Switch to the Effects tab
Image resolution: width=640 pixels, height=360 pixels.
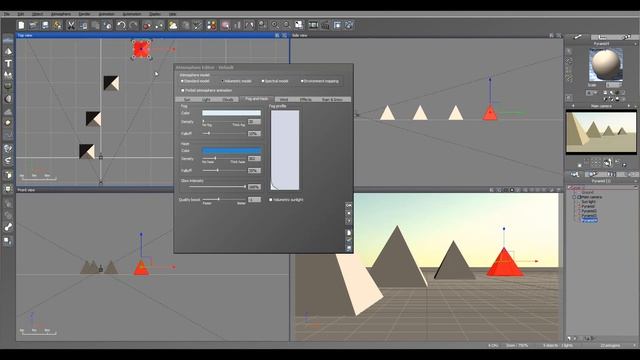[x=305, y=99]
